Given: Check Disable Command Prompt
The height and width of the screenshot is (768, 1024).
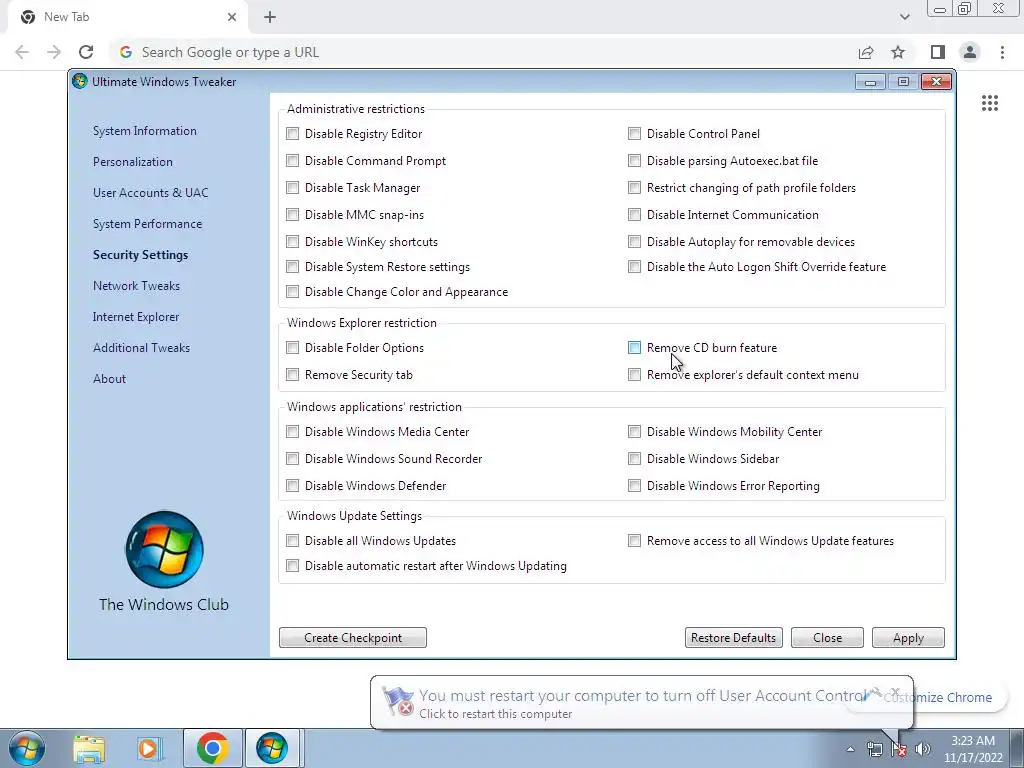Looking at the screenshot, I should point(293,161).
